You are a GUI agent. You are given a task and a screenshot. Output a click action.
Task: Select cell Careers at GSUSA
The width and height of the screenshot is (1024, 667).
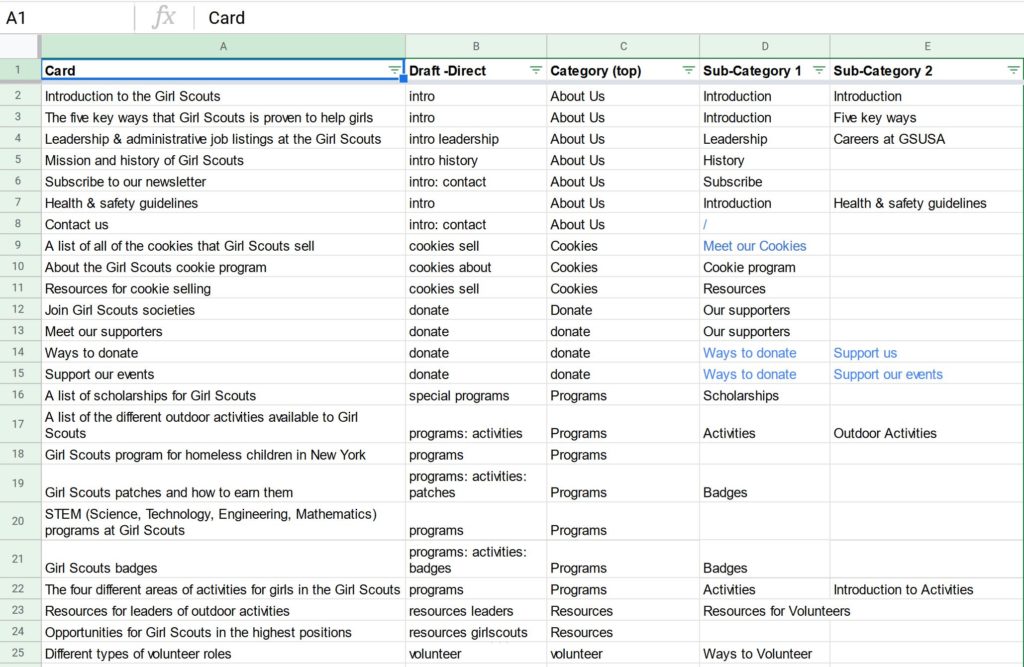point(927,139)
